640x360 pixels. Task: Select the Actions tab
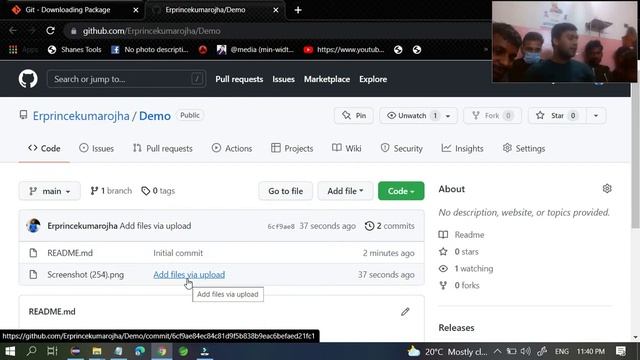(x=232, y=149)
